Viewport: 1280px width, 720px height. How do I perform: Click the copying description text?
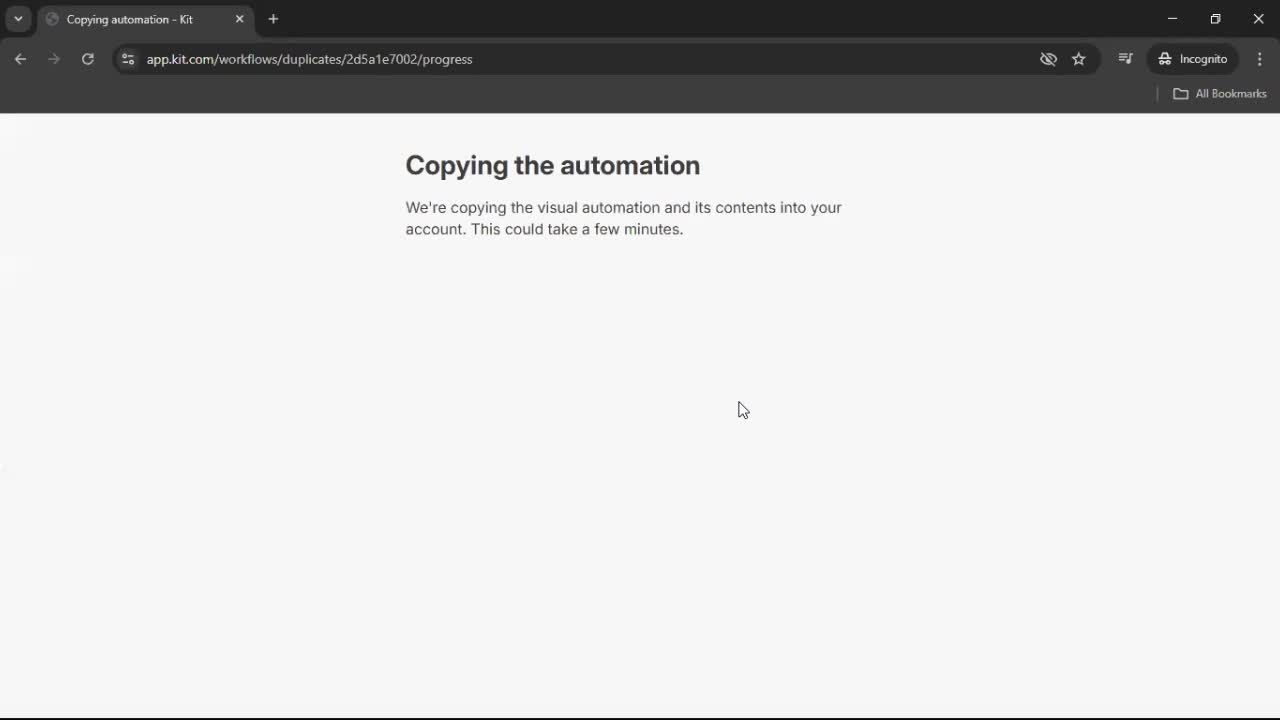point(623,218)
